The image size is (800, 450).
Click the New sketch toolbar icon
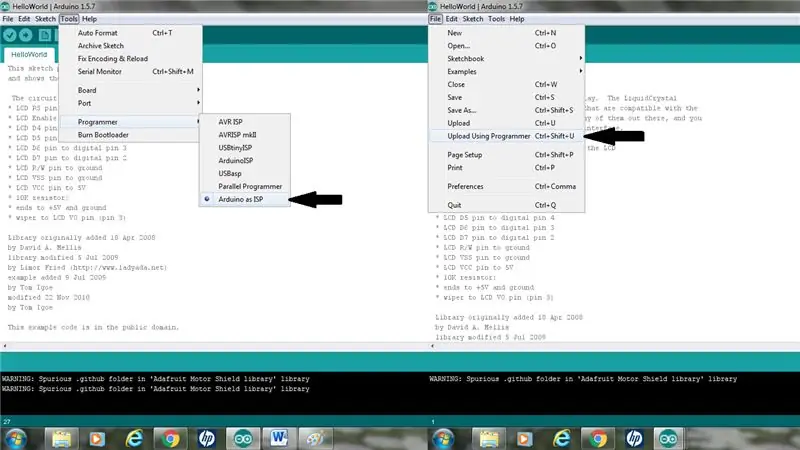pyautogui.click(x=45, y=35)
